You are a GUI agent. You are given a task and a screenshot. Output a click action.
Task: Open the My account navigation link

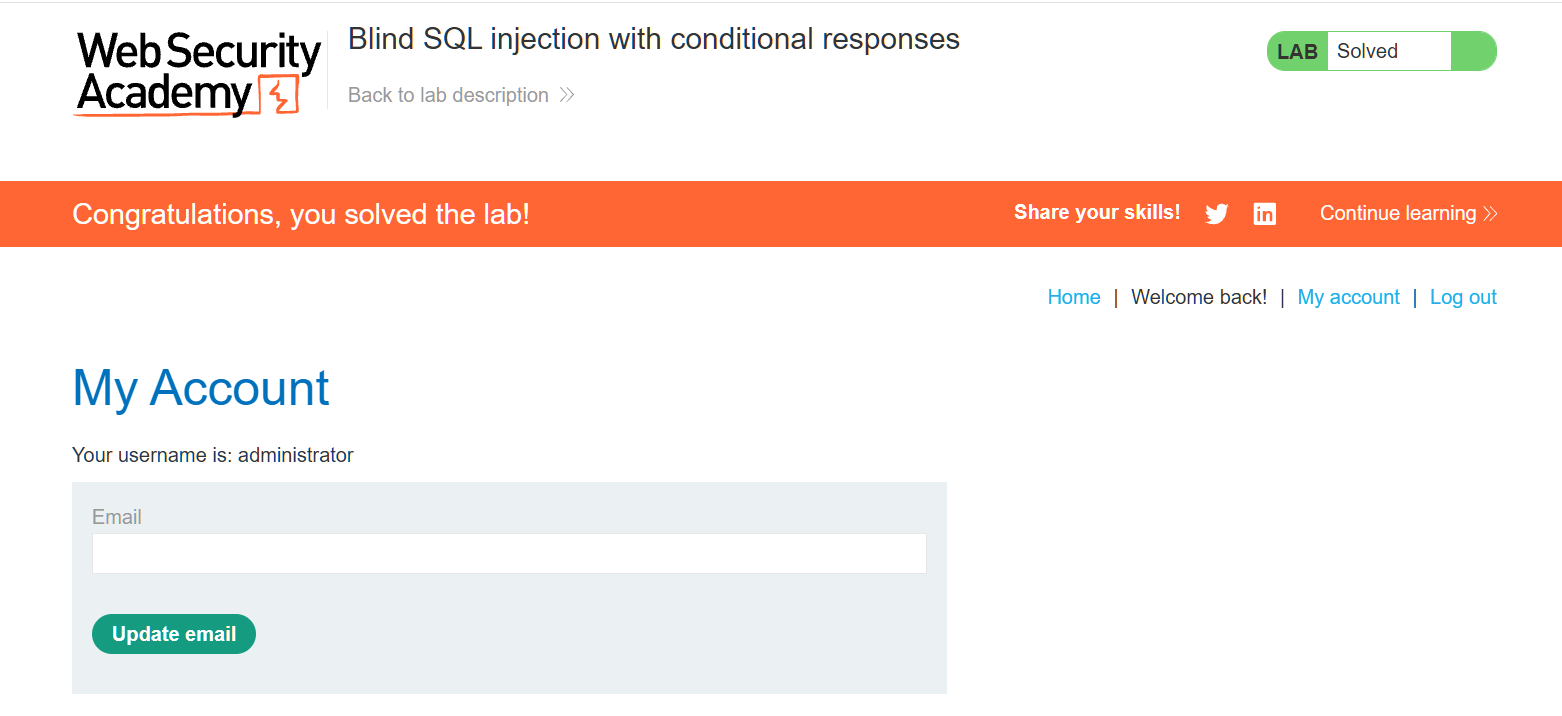pyautogui.click(x=1348, y=297)
